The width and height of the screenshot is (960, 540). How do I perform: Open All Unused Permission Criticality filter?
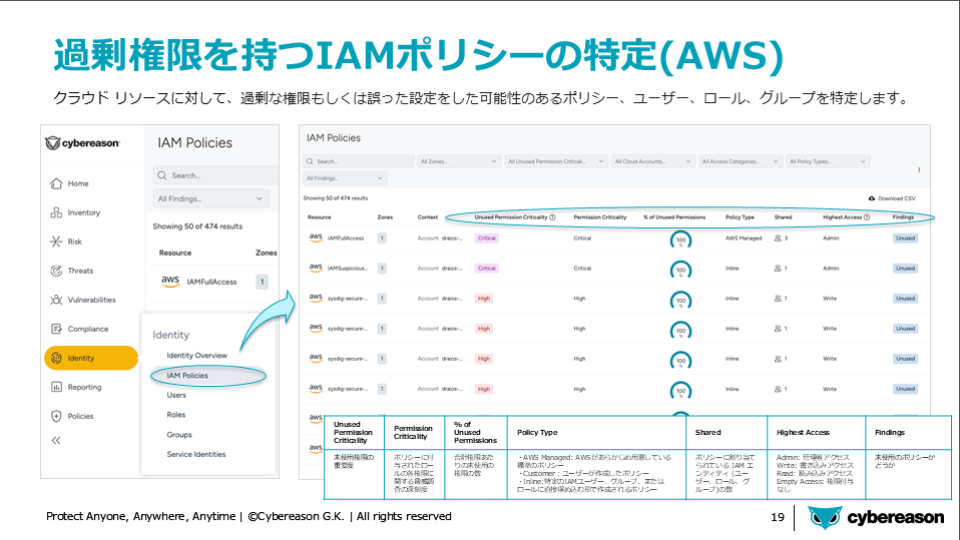click(556, 162)
